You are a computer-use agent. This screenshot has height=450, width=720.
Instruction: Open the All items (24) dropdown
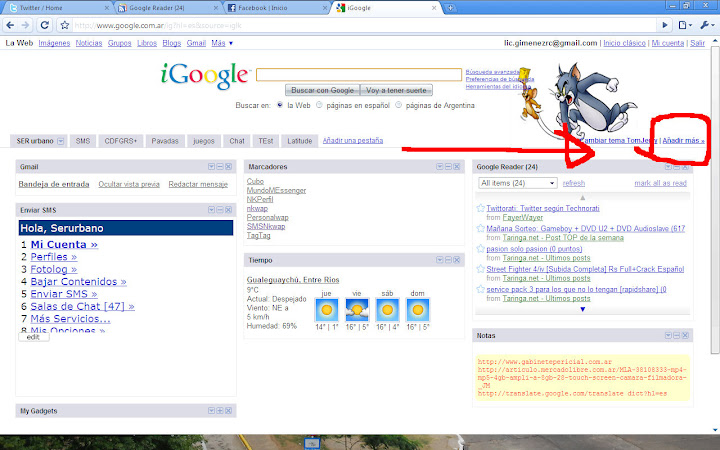(518, 183)
